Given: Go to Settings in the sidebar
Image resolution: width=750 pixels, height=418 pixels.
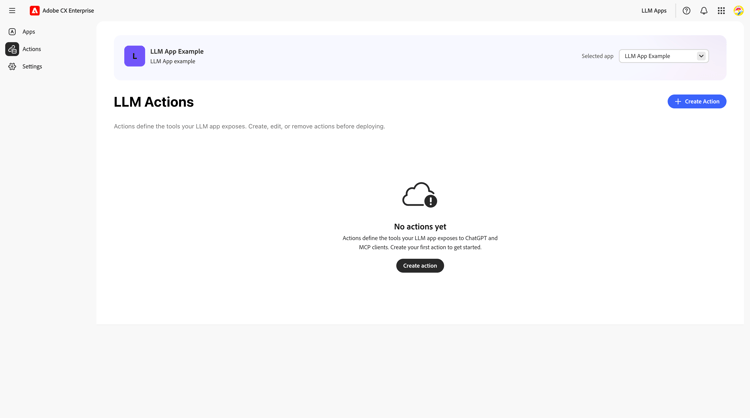Looking at the screenshot, I should tap(32, 66).
